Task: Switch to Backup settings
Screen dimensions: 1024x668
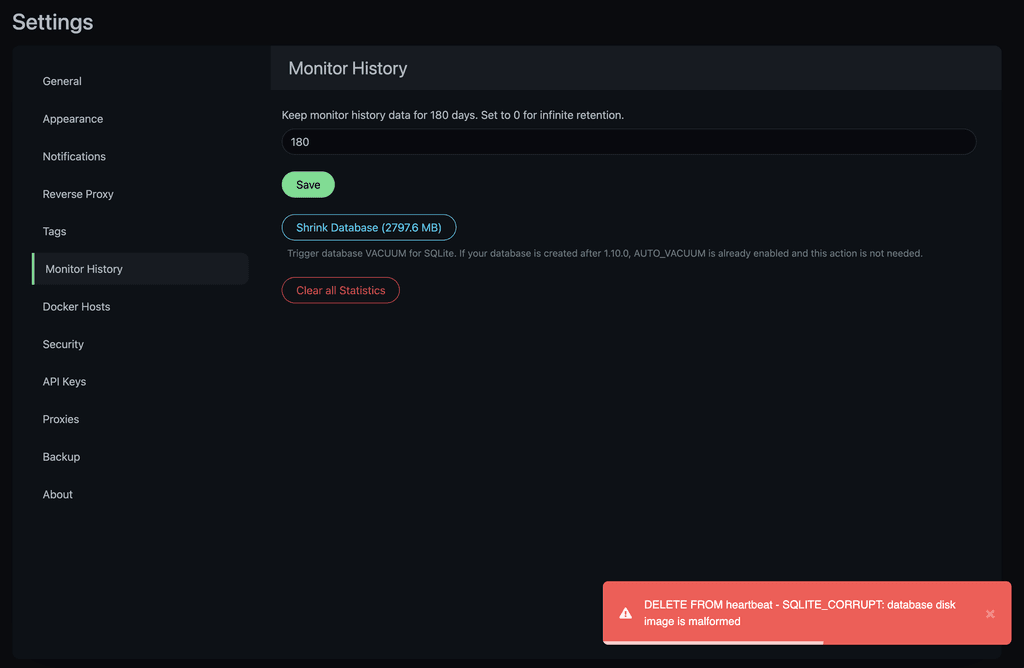Action: click(61, 456)
